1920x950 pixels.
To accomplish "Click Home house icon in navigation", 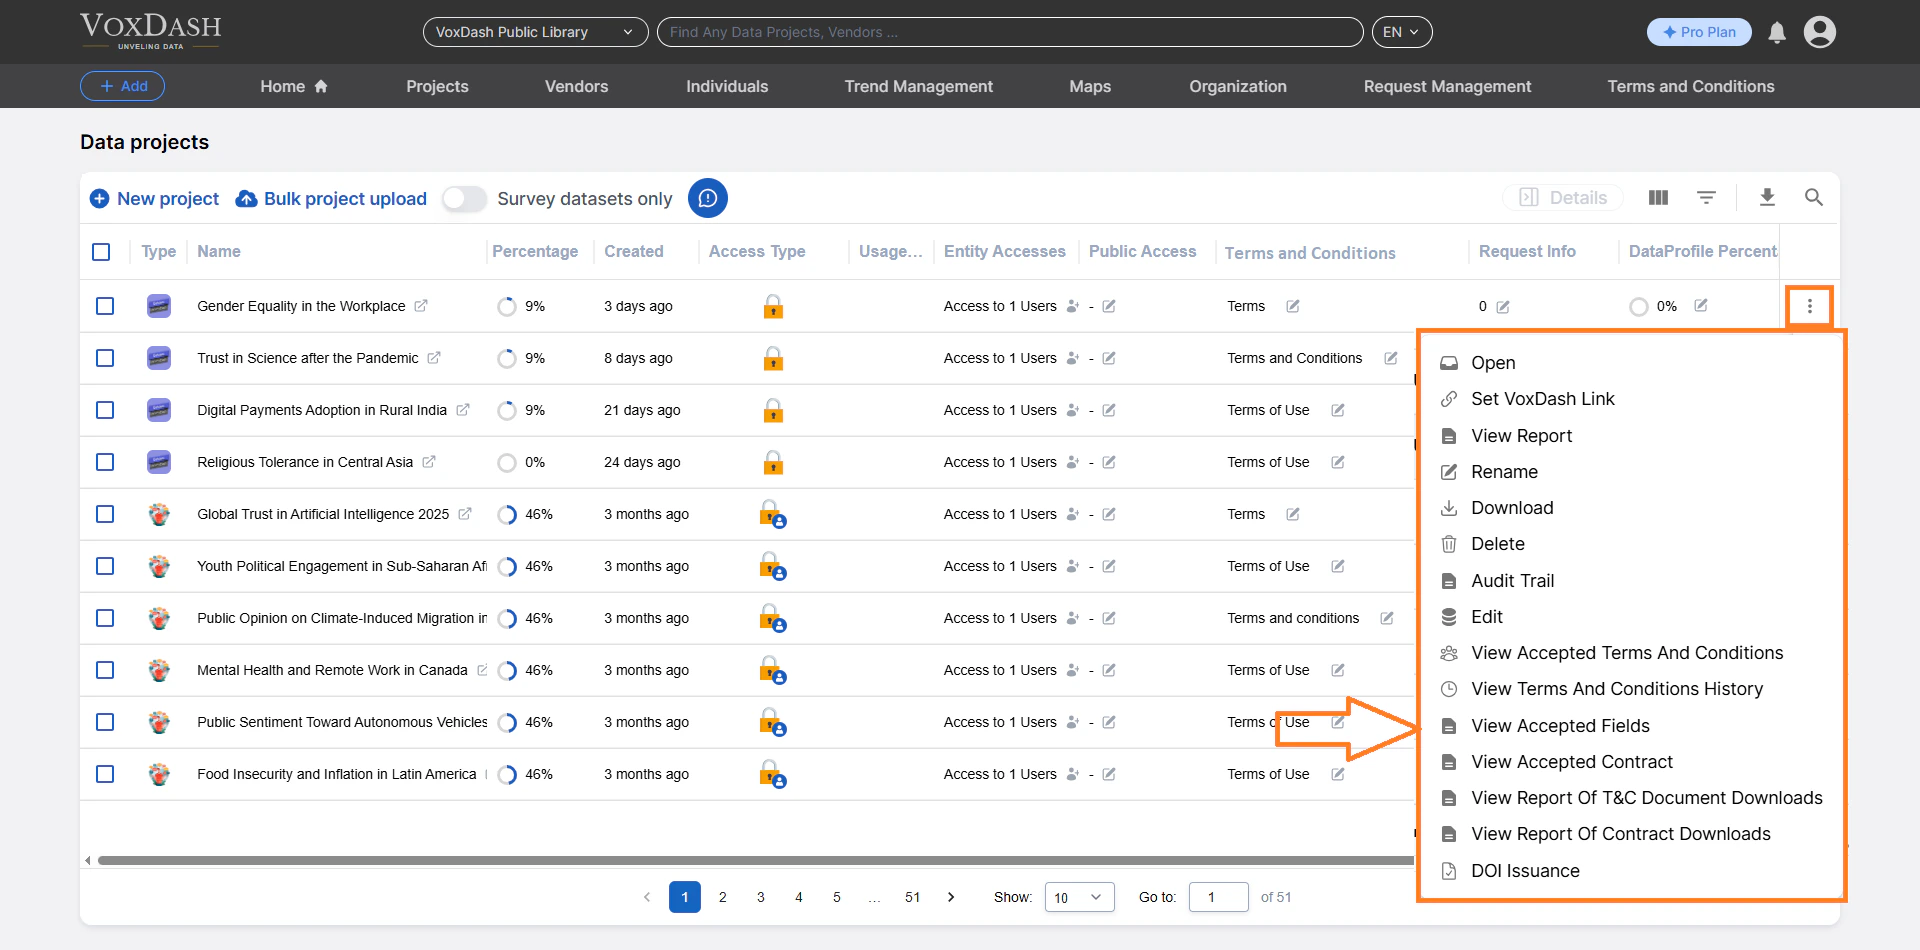I will pos(321,86).
